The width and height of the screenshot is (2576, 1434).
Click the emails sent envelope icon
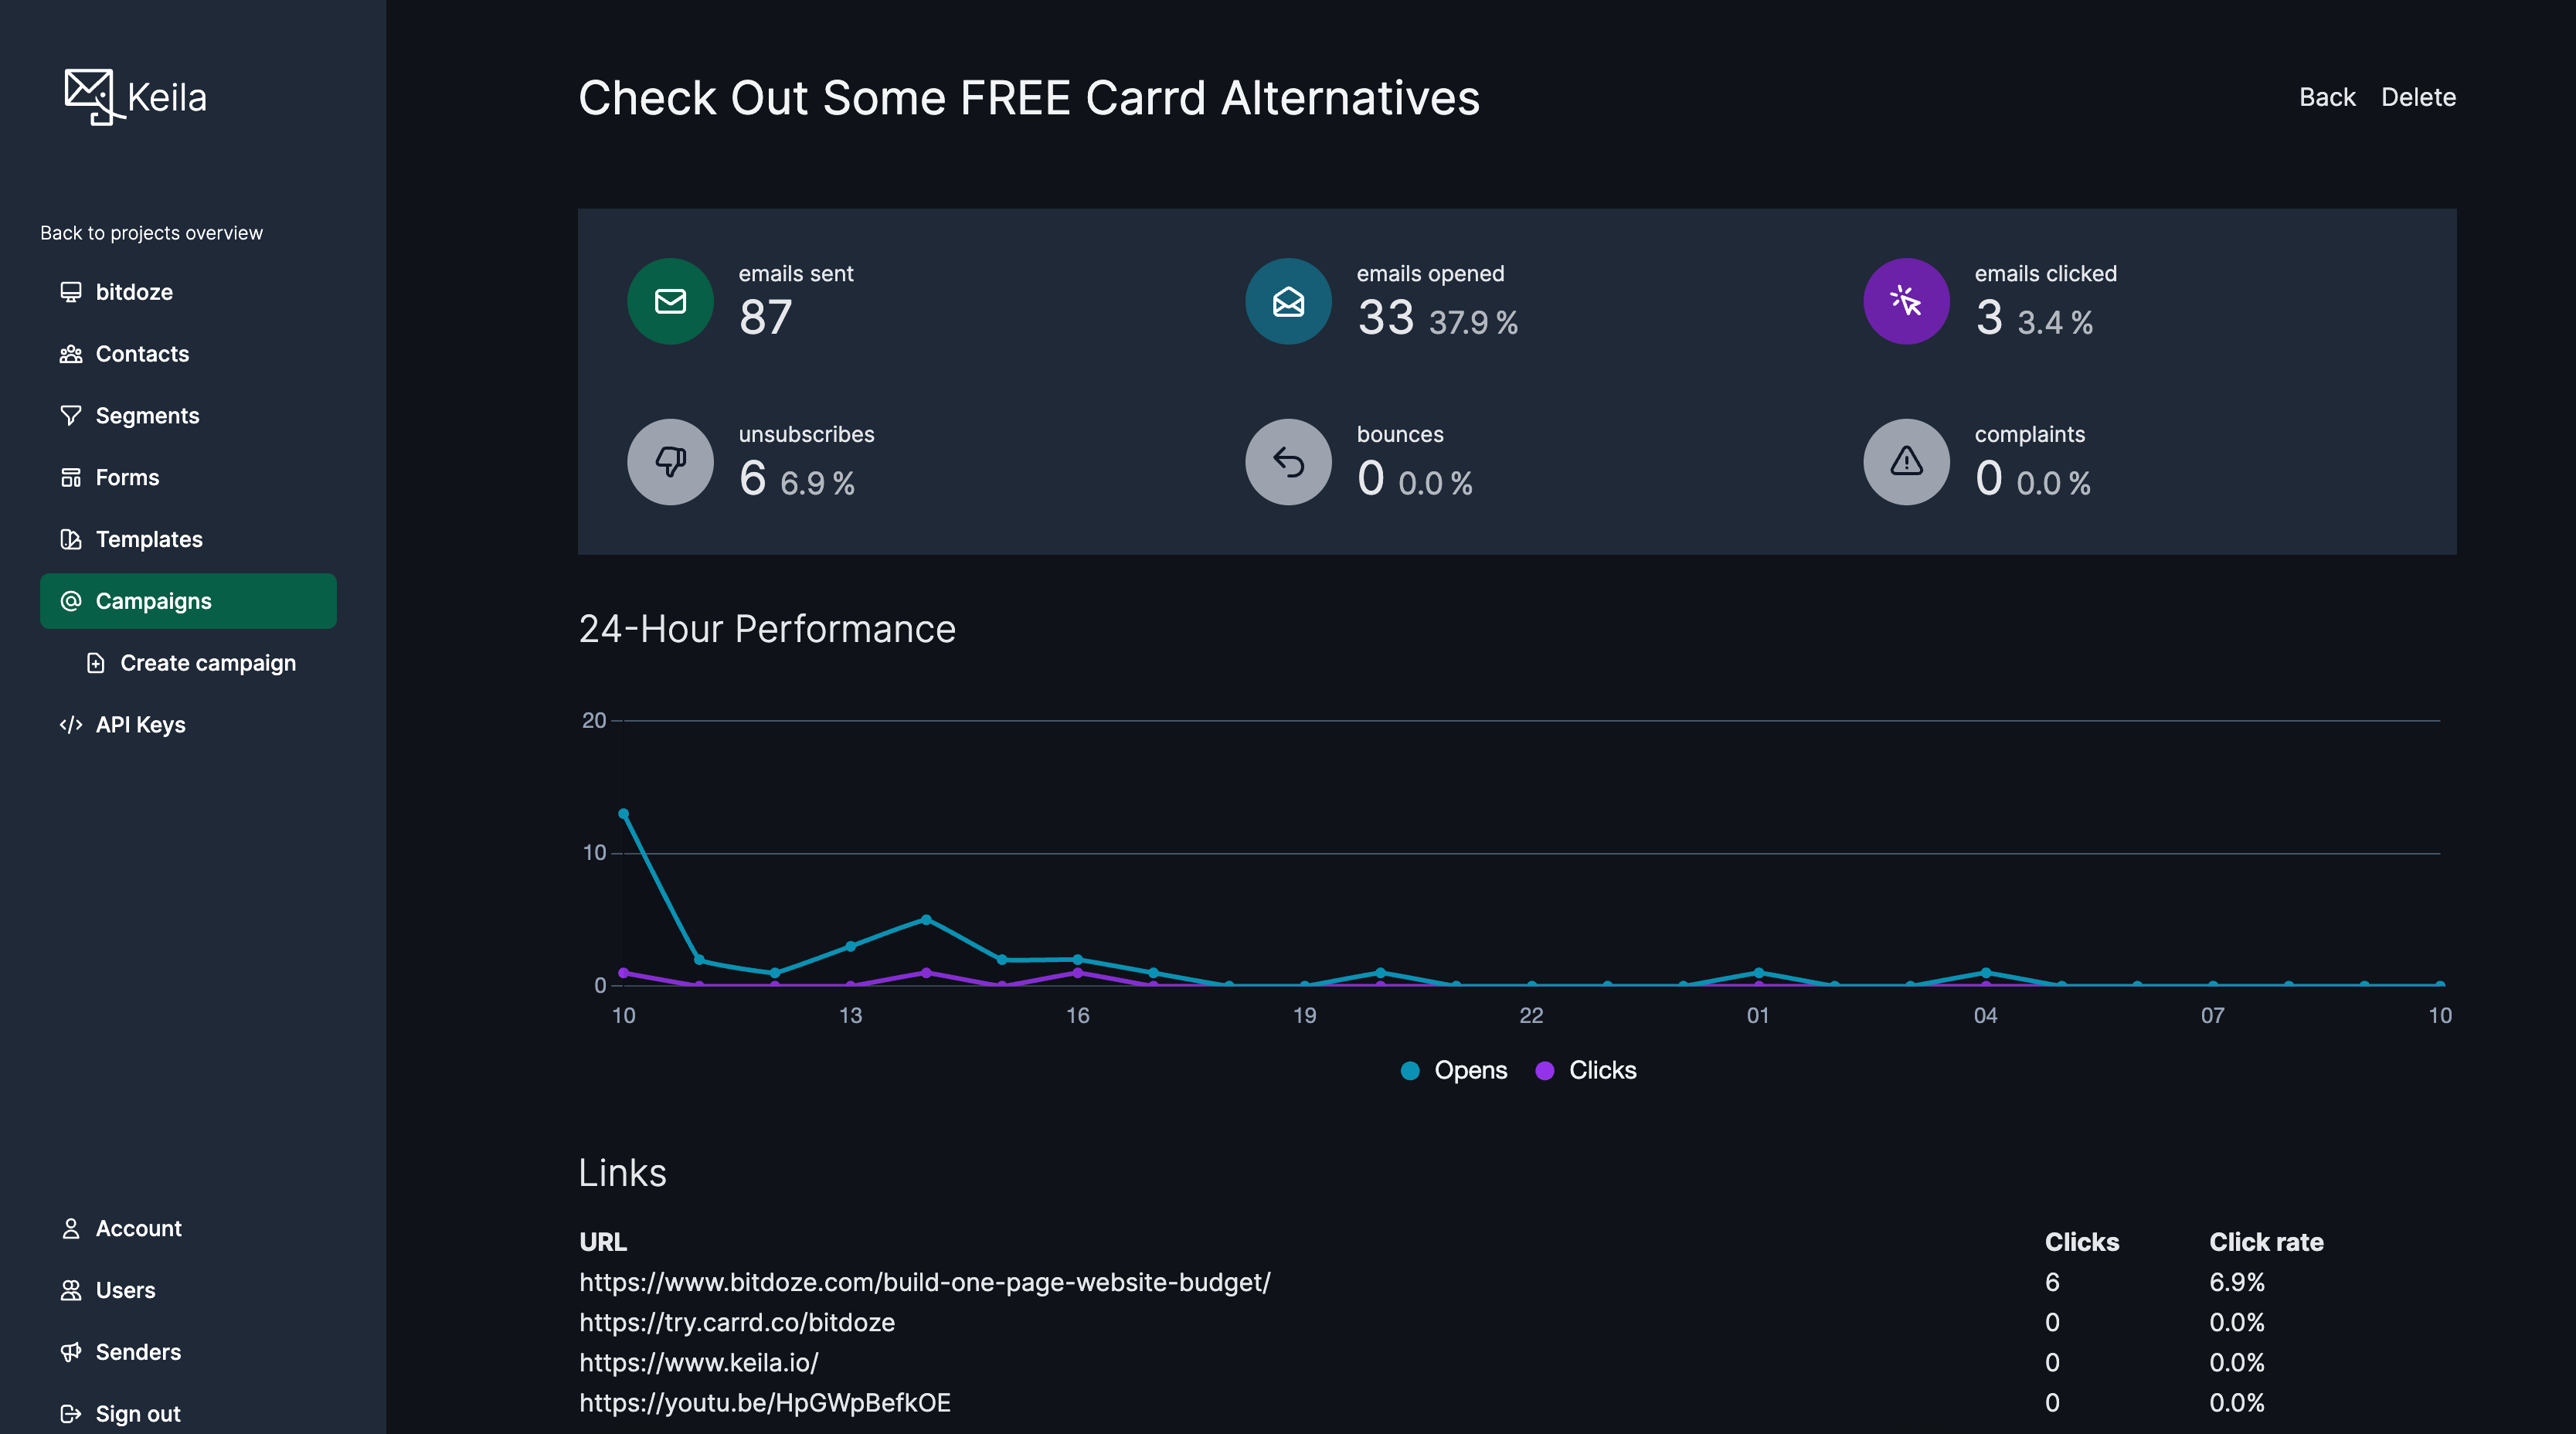click(670, 301)
